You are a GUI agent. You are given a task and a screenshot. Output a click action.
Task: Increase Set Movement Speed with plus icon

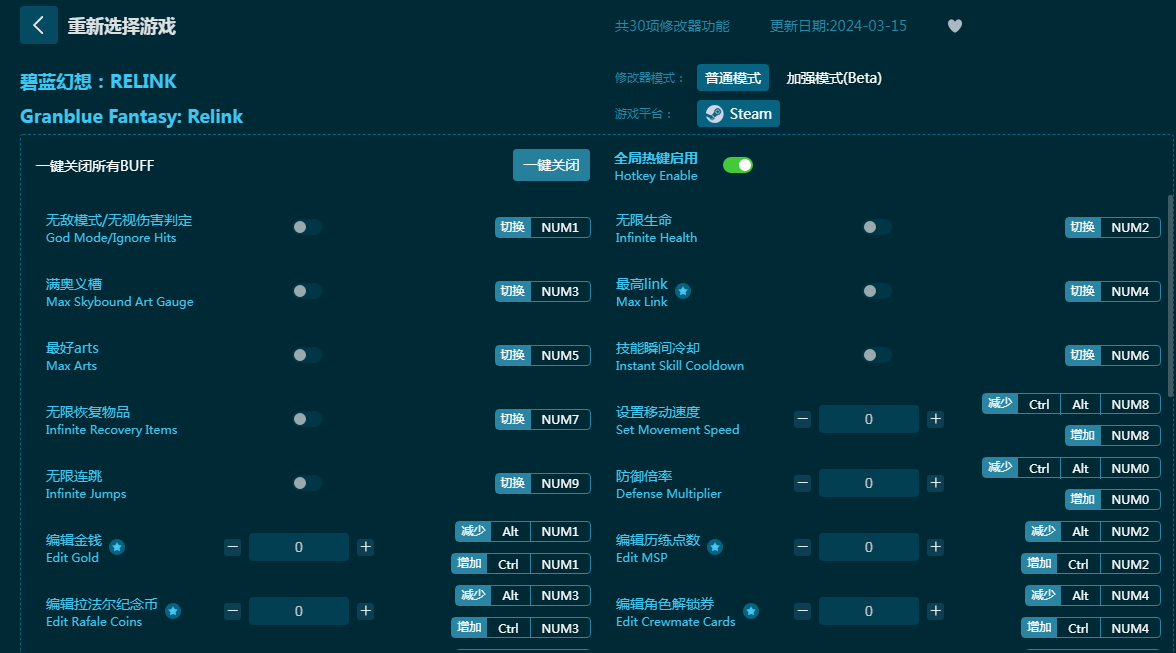point(935,419)
